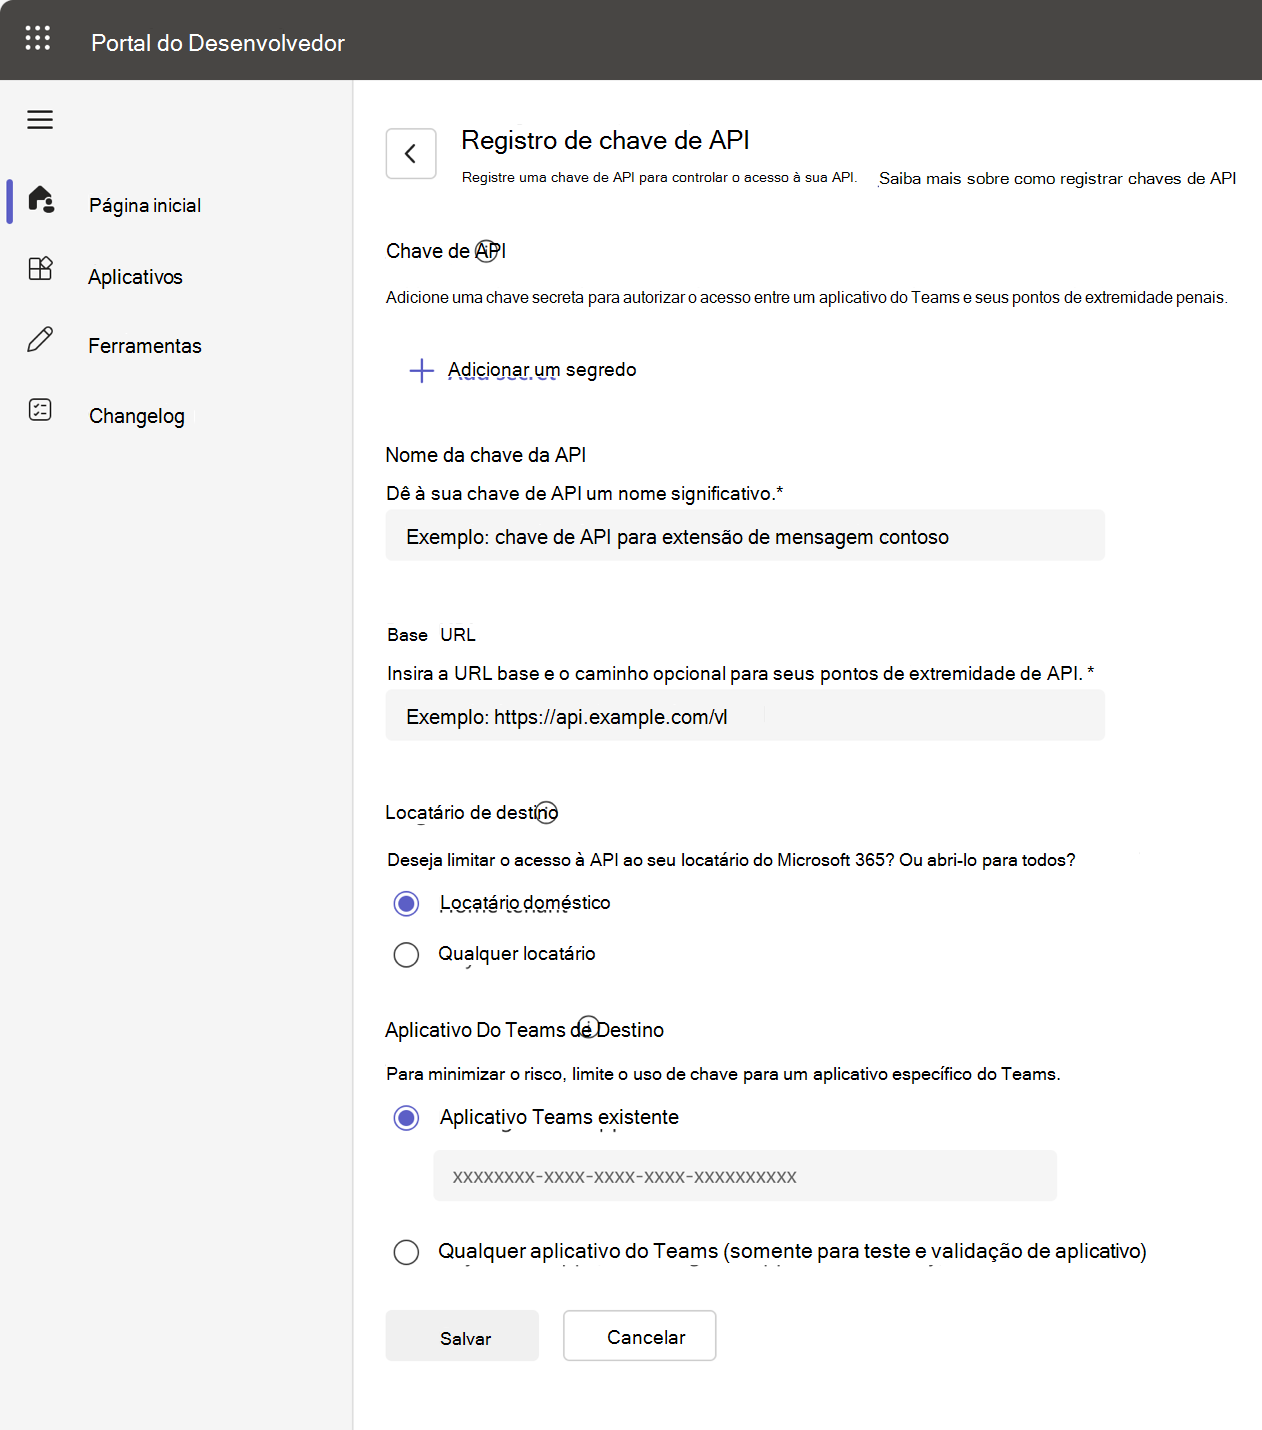This screenshot has height=1430, width=1262.
Task: Open Página inicial in the sidebar
Action: (x=145, y=206)
